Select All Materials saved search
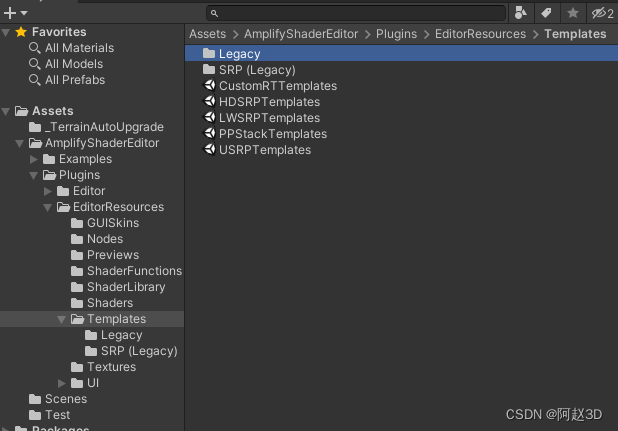Screen dimensions: 618x431 tap(79, 48)
